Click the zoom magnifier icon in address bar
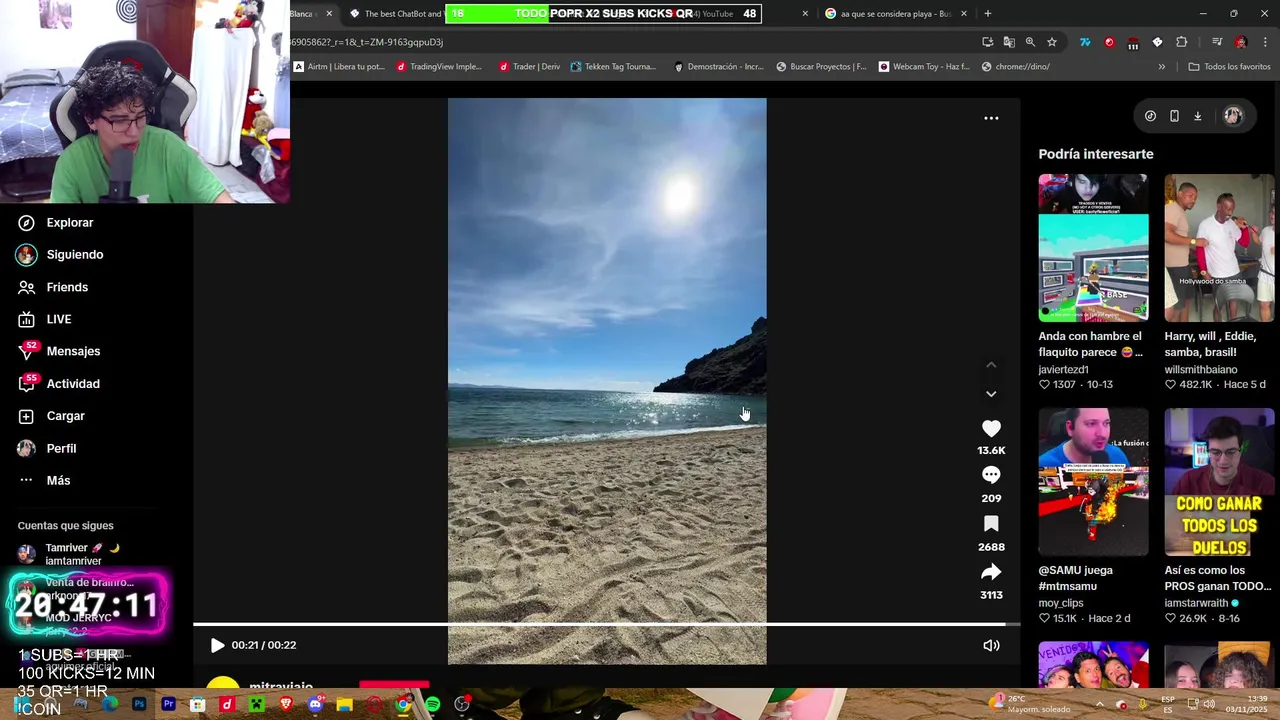The width and height of the screenshot is (1280, 720). coord(1030,42)
